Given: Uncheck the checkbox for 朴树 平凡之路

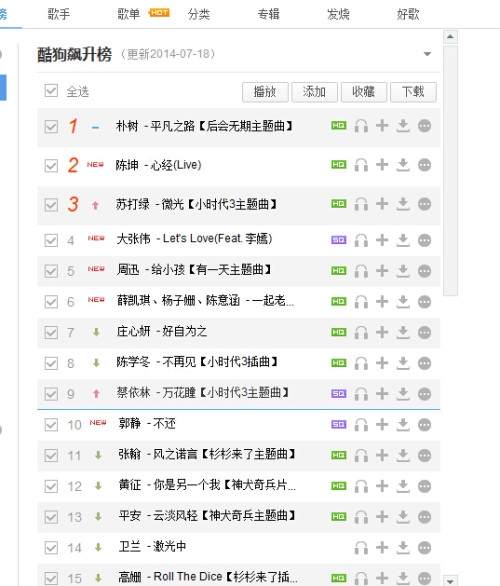Looking at the screenshot, I should (x=51, y=126).
